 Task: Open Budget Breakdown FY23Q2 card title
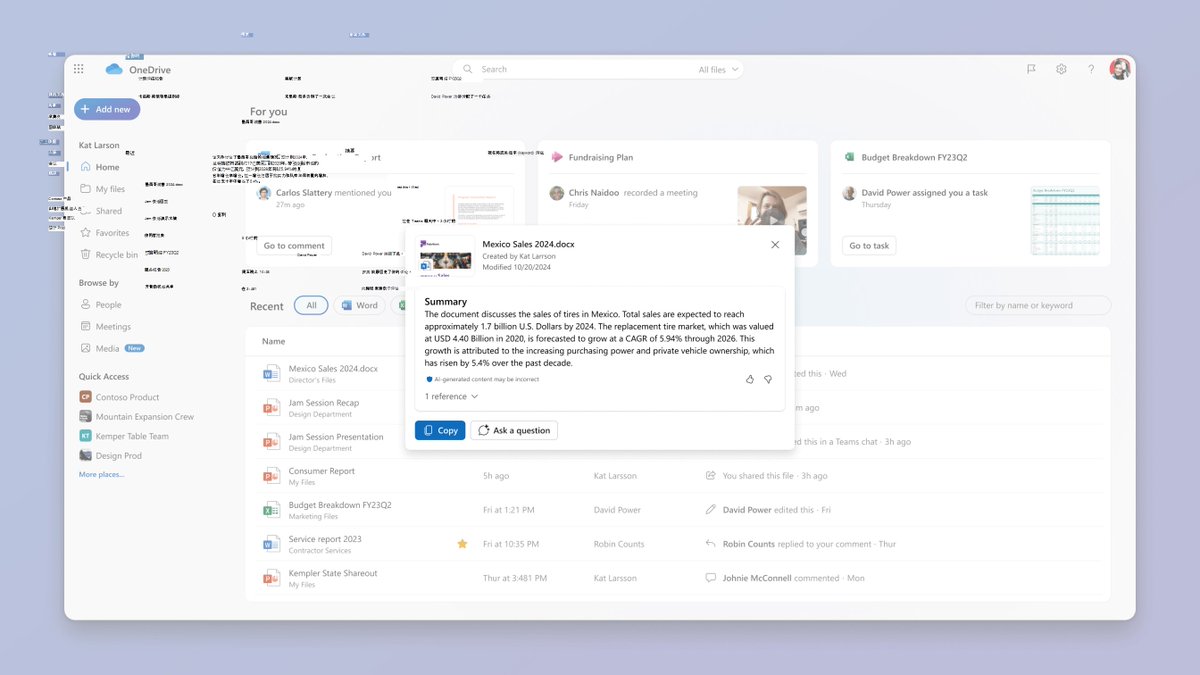(914, 158)
